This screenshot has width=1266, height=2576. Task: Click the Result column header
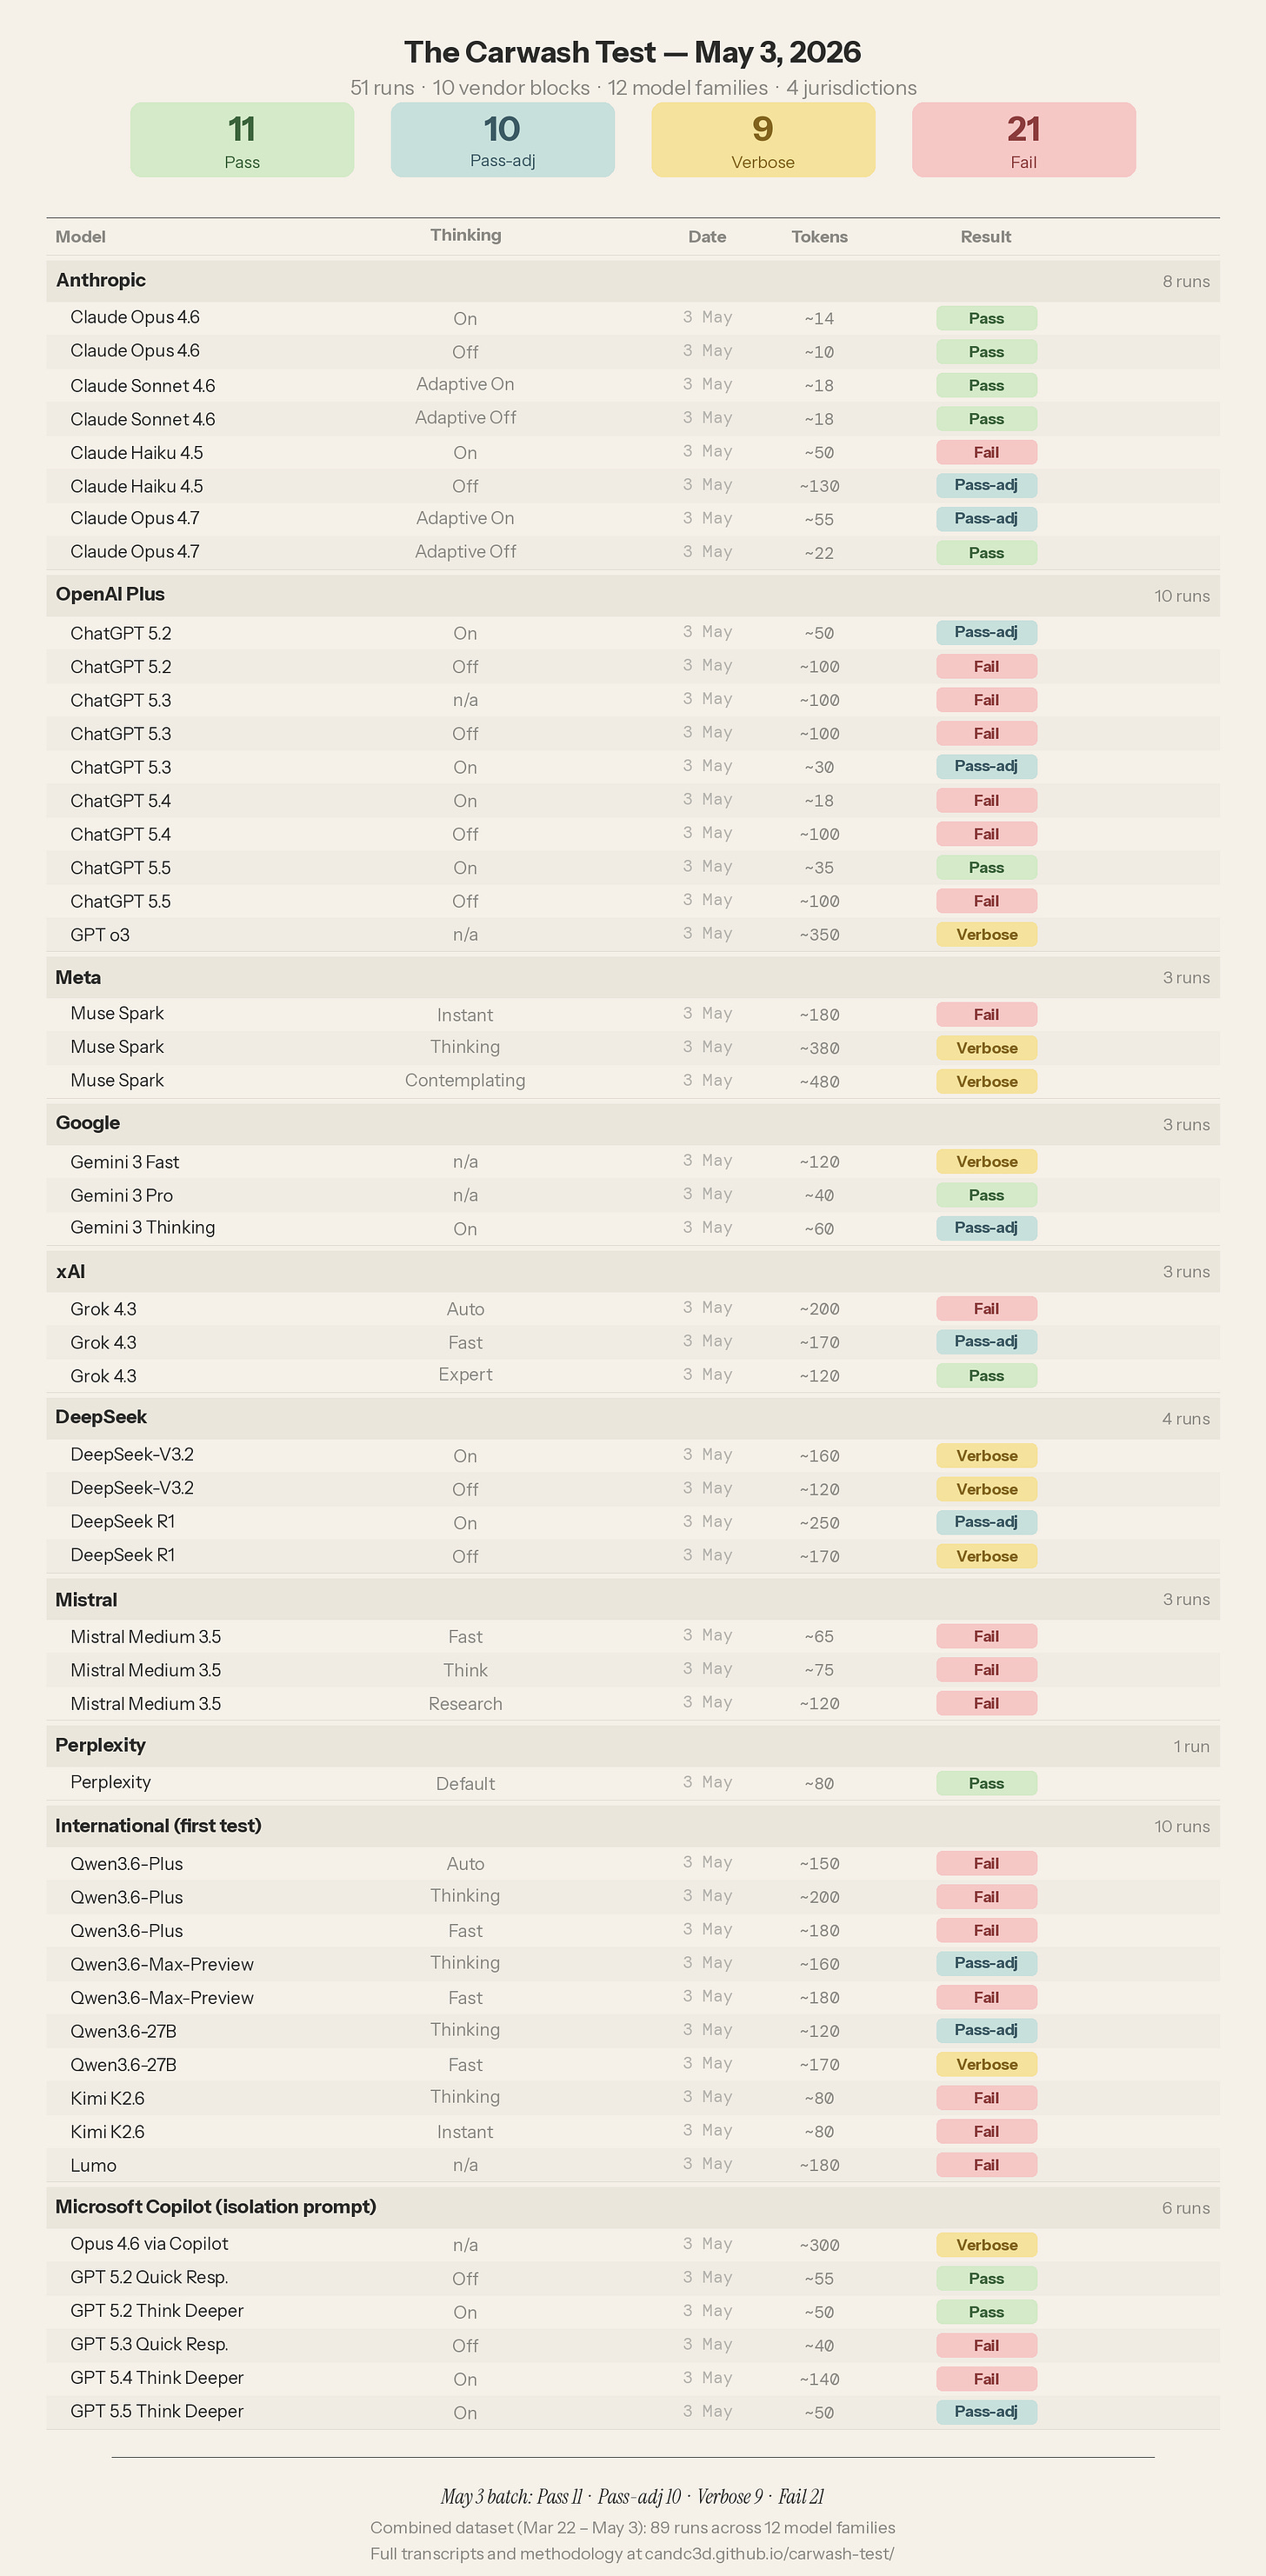[x=986, y=237]
